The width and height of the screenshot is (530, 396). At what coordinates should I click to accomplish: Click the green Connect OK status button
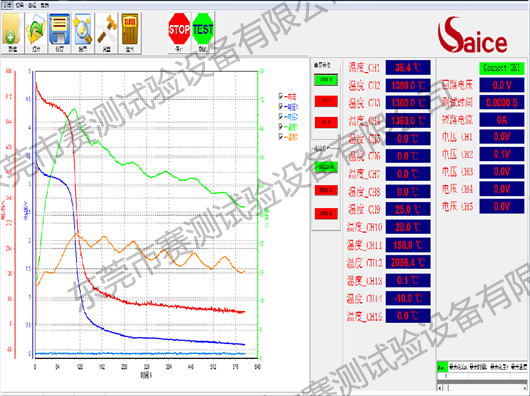coord(502,68)
